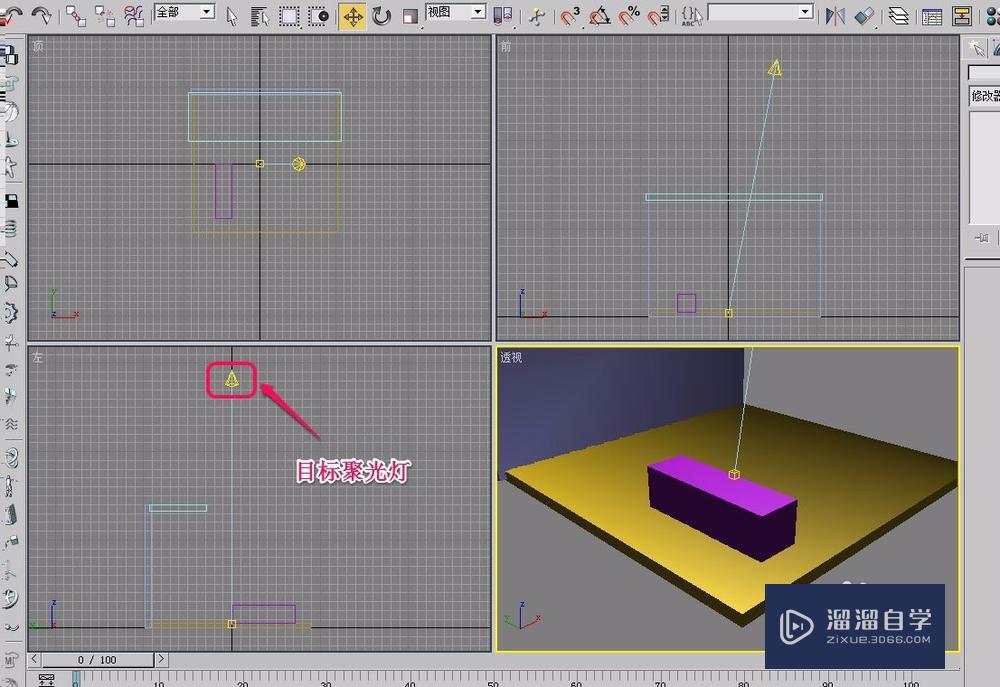Viewport: 1000px width, 687px height.
Task: Select the spotlight icon in the top viewport
Action: tap(298, 164)
